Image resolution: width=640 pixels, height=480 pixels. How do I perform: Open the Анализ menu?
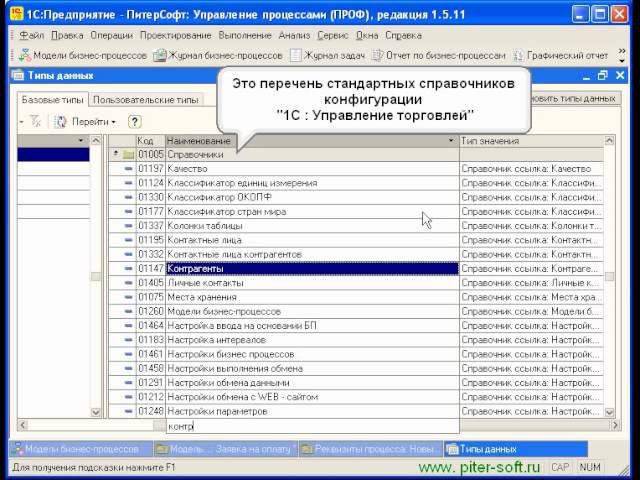click(x=294, y=36)
